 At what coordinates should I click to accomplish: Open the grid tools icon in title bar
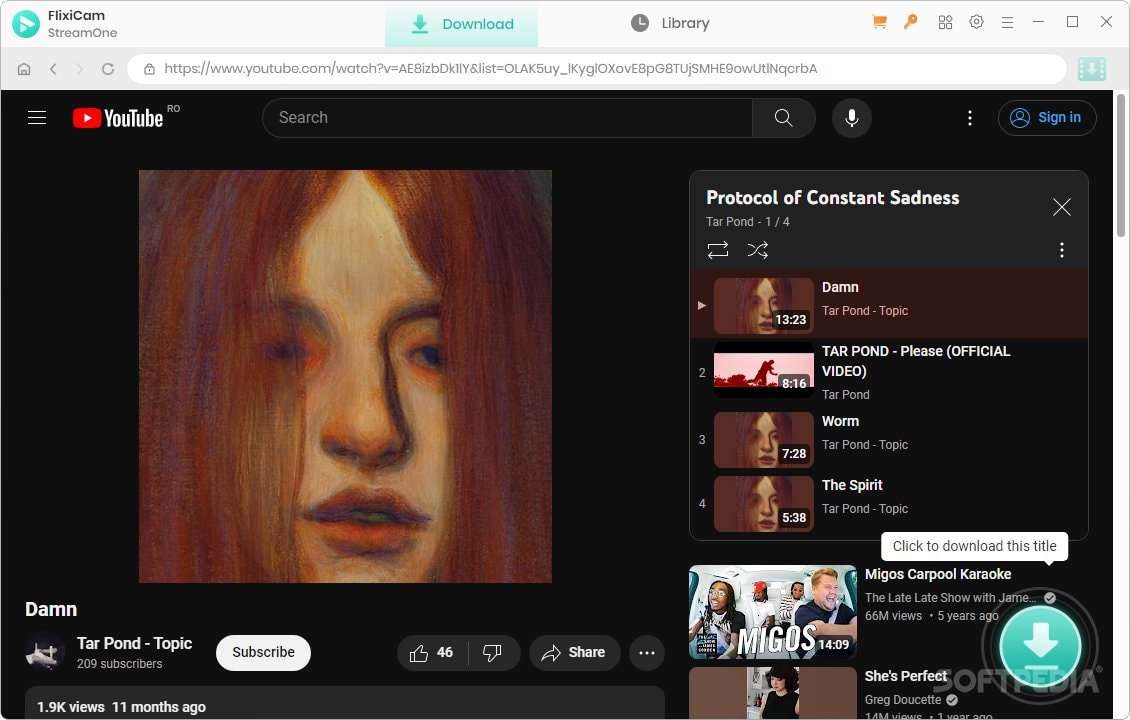pyautogui.click(x=946, y=22)
